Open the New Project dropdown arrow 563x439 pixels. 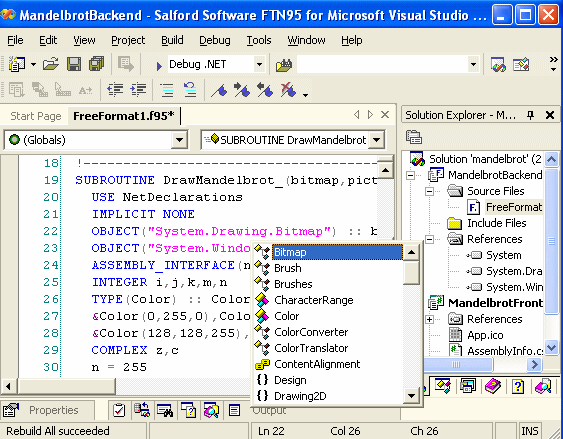pos(33,65)
